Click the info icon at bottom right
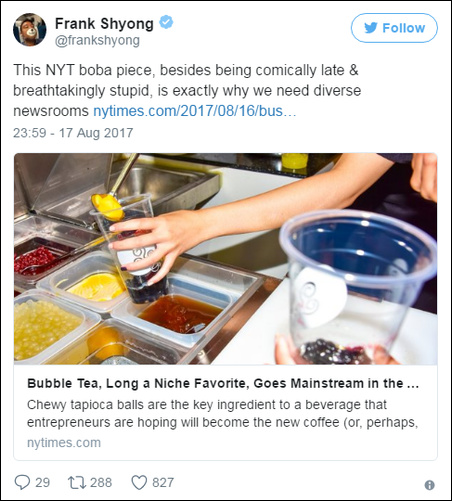 pos(430,485)
